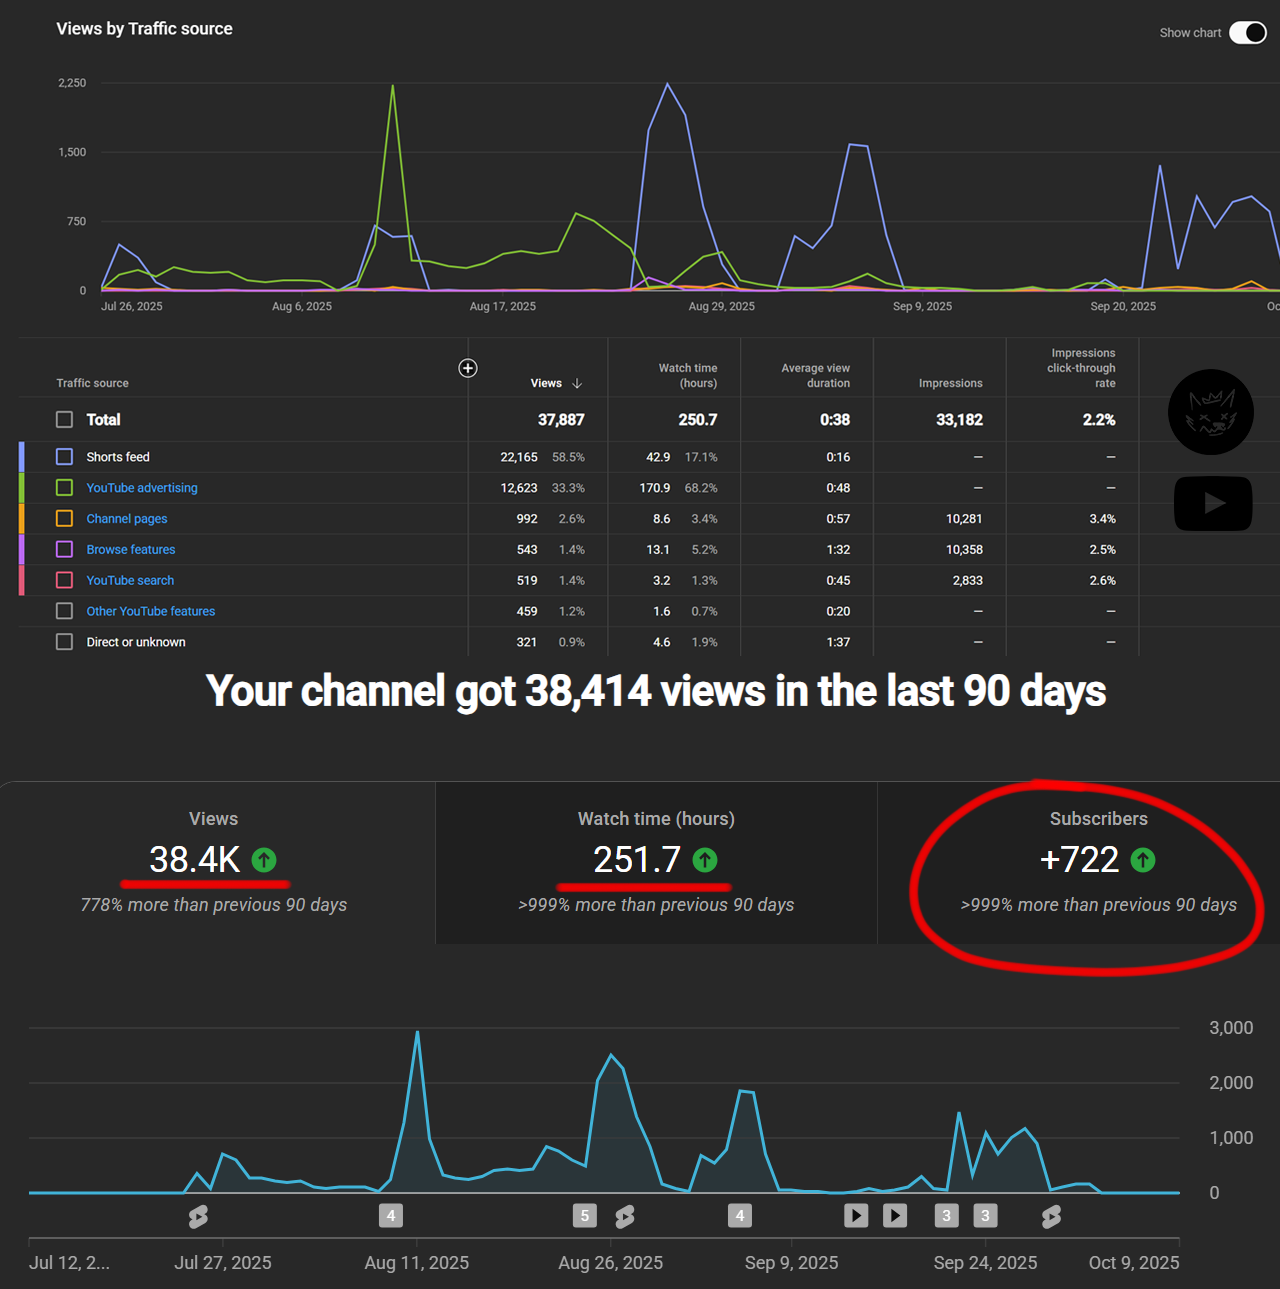Open the Channel pages traffic source link
Image resolution: width=1280 pixels, height=1289 pixels.
pyautogui.click(x=127, y=519)
